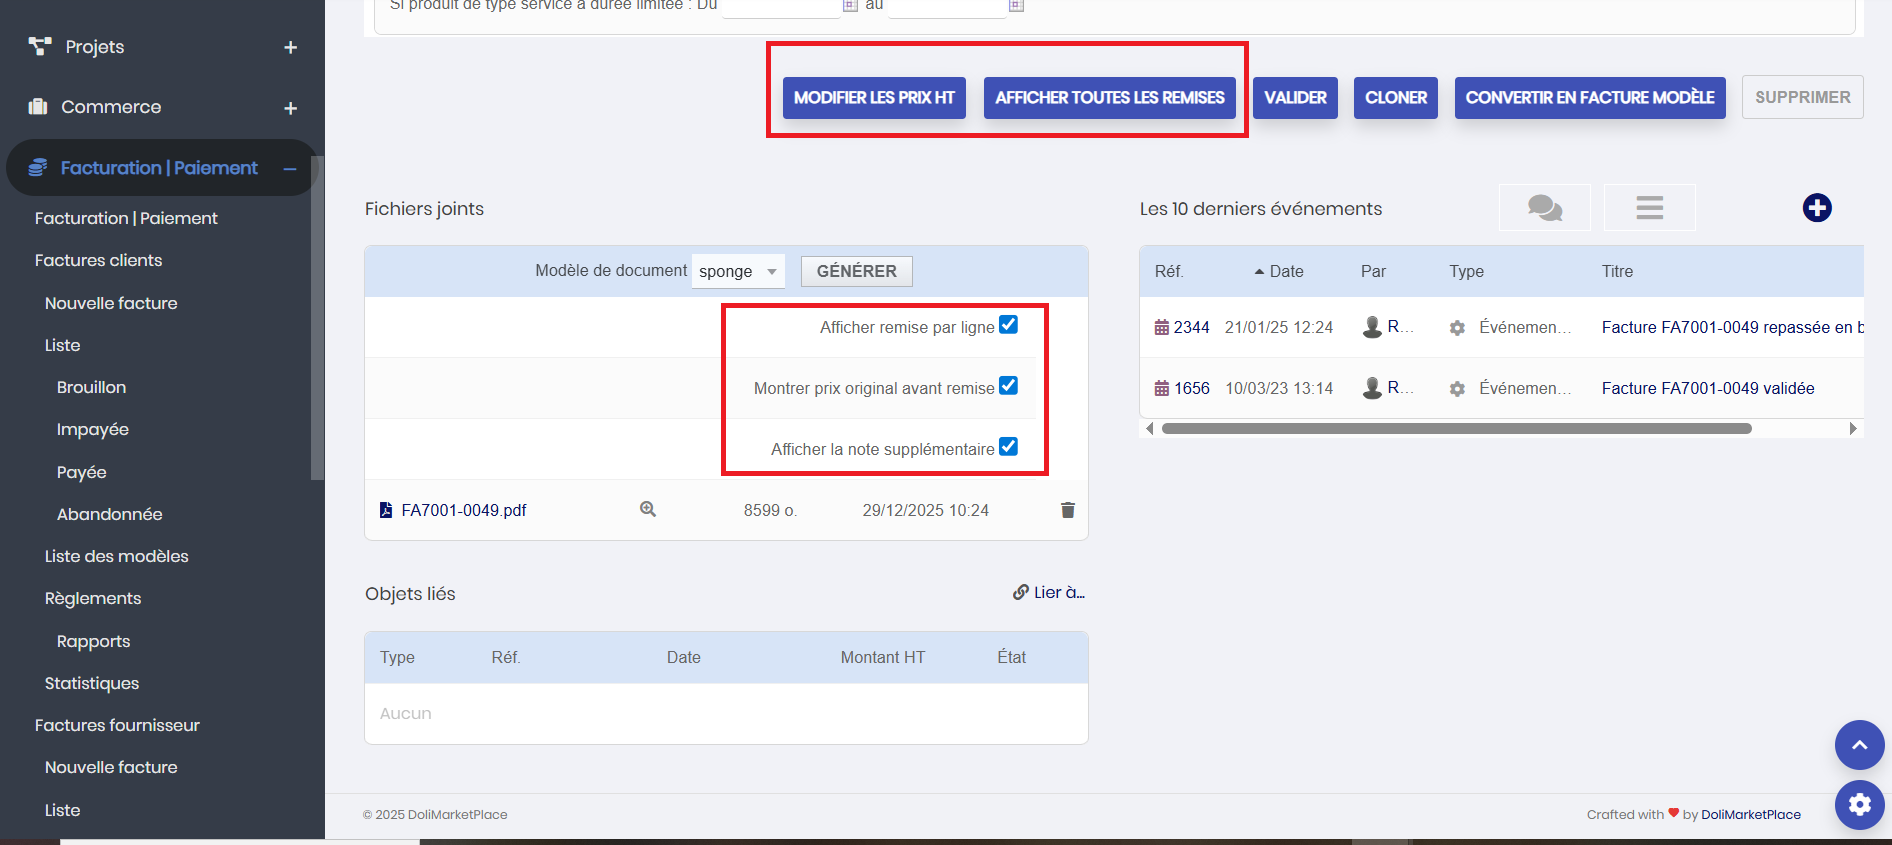This screenshot has height=845, width=1892.
Task: Toggle Afficher remise par ligne checkbox
Action: (x=1009, y=325)
